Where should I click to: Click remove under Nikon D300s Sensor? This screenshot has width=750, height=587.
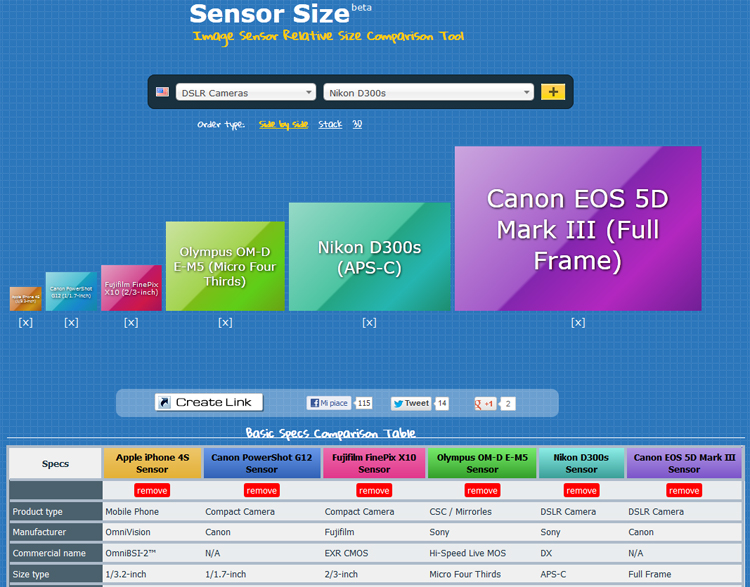point(581,490)
